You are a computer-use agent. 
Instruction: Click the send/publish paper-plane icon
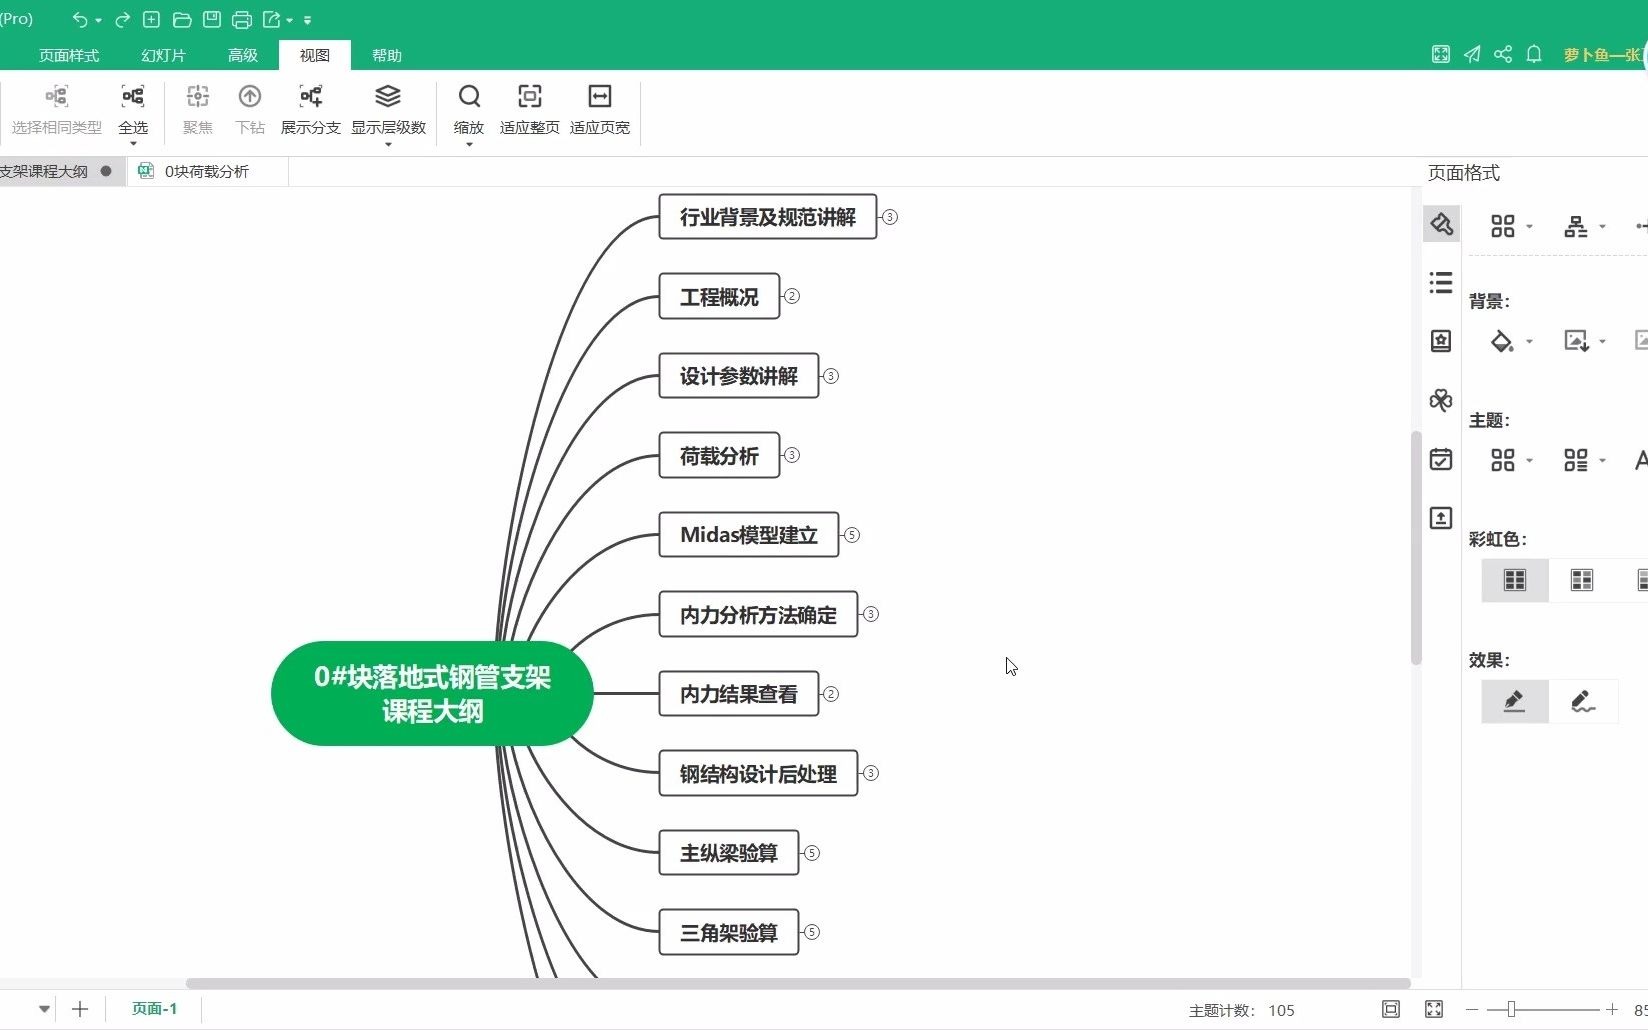coord(1472,54)
